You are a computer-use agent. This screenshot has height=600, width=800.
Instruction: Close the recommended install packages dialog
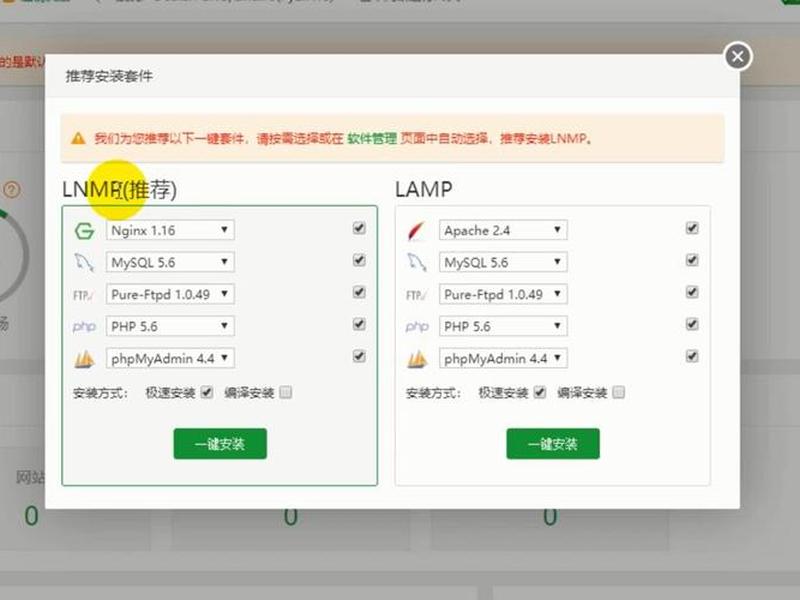pyautogui.click(x=738, y=56)
